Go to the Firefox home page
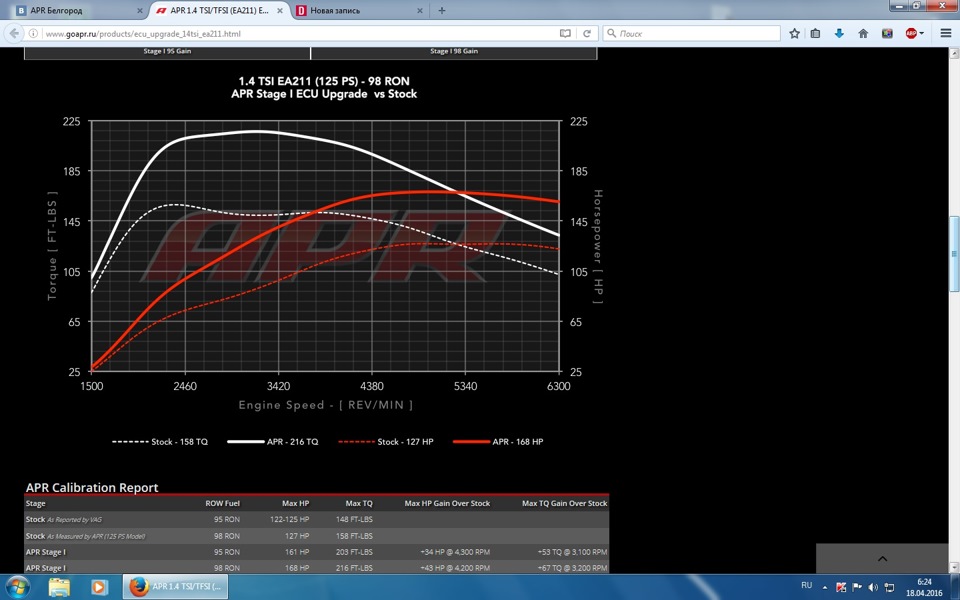960x600 pixels. click(x=863, y=34)
